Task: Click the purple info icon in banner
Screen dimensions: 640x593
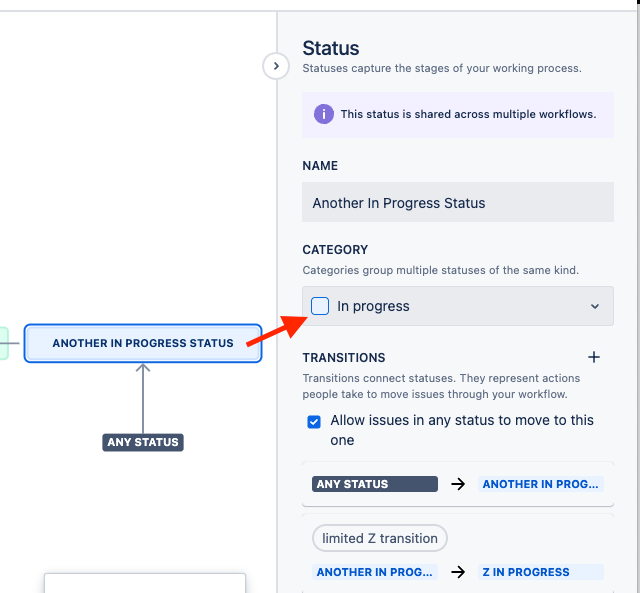Action: coord(324,114)
